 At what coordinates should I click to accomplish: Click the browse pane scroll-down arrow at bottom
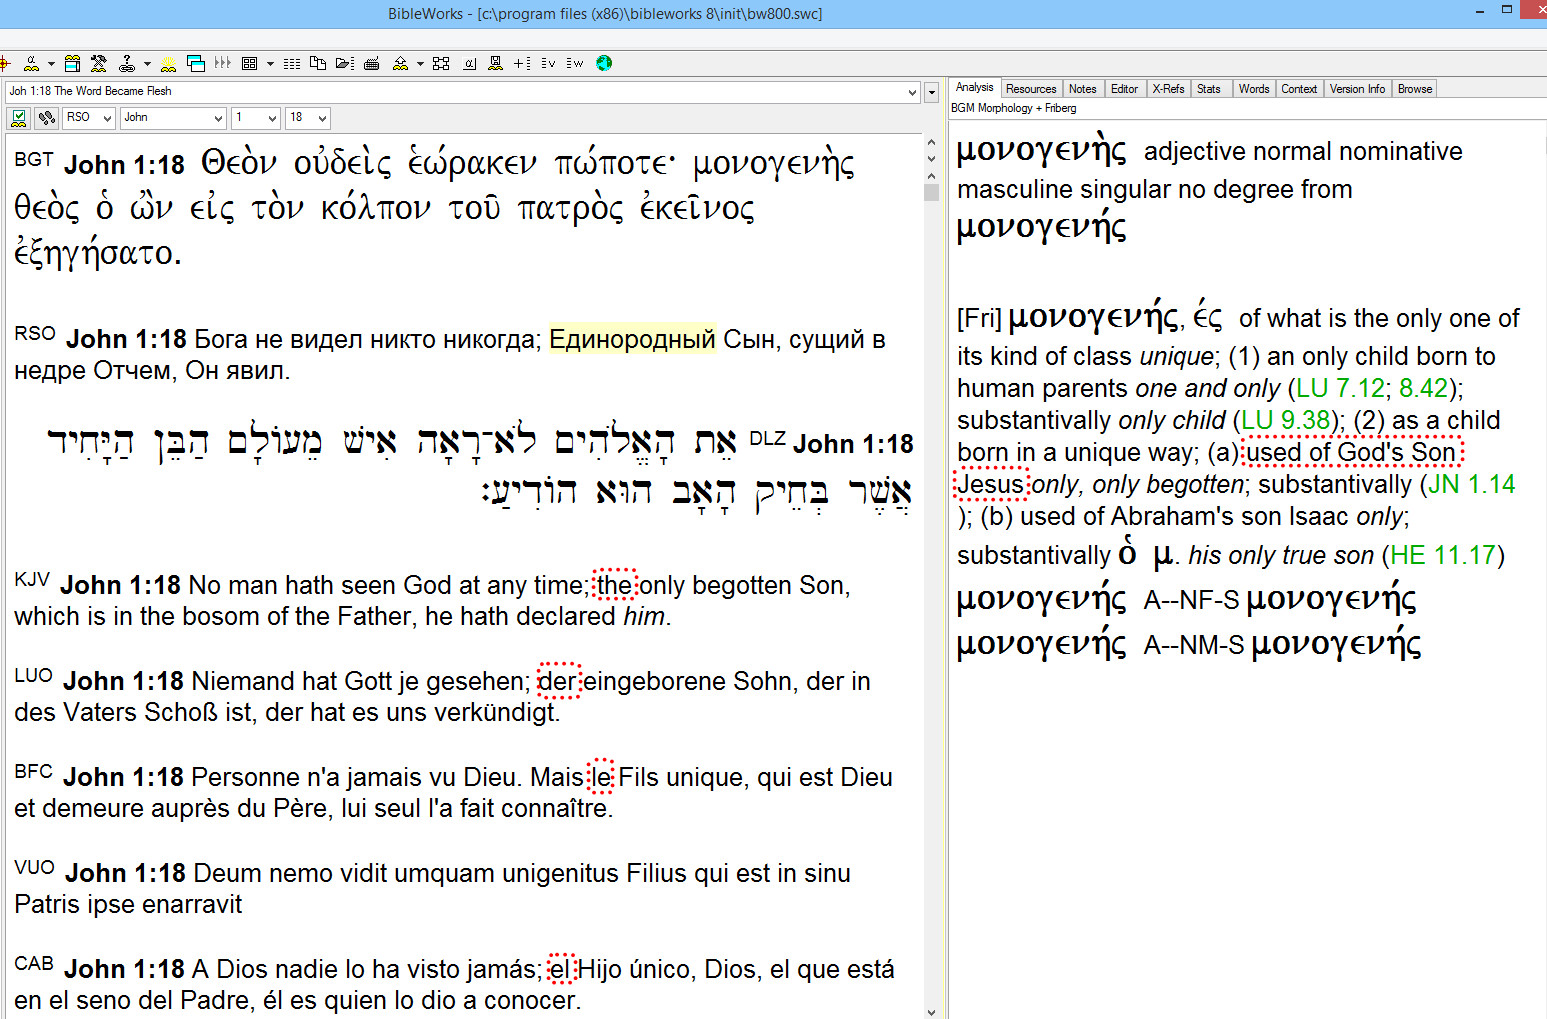pos(932,1011)
